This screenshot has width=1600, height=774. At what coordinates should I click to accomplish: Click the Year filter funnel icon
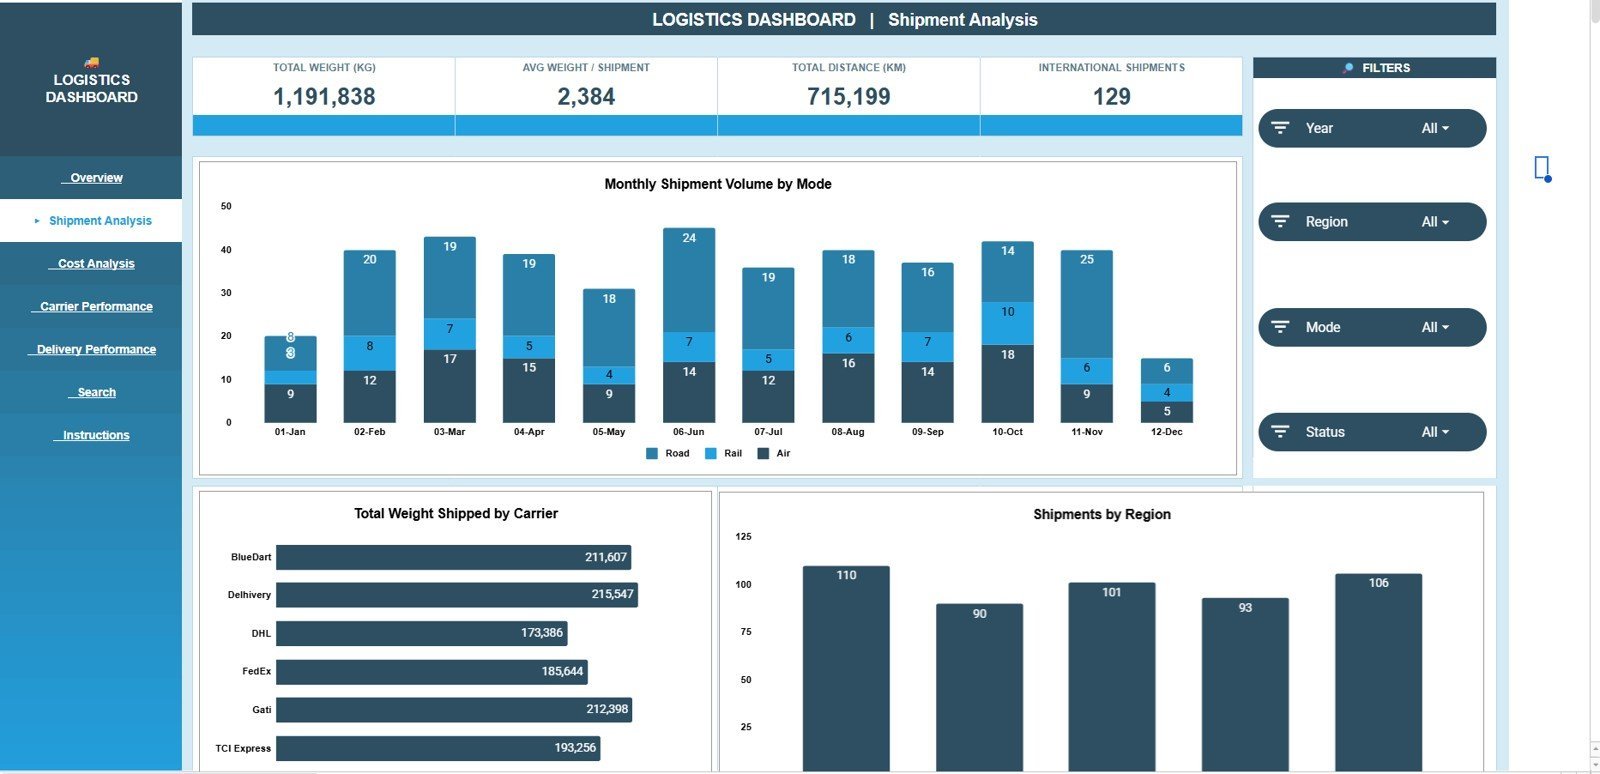tap(1280, 128)
